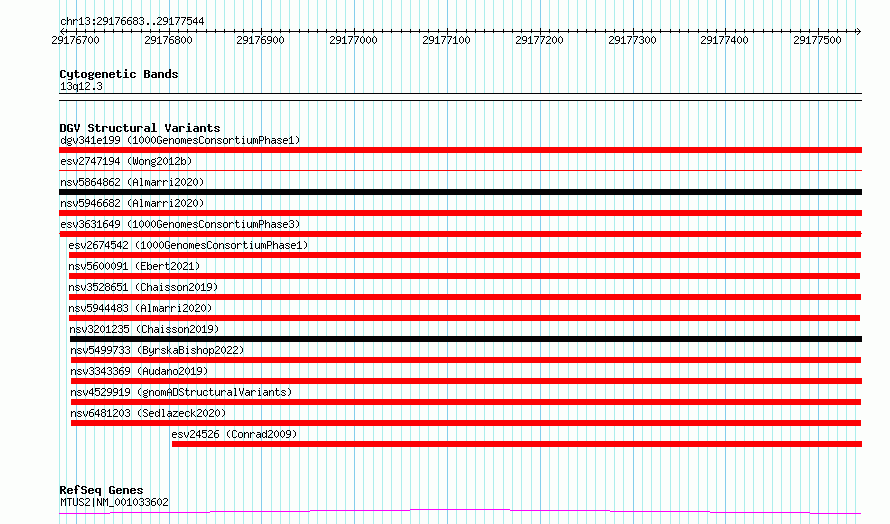Screen dimensions: 890x524
Task: Open variant esv2747194 (Wong2012b) label
Action: [126, 161]
